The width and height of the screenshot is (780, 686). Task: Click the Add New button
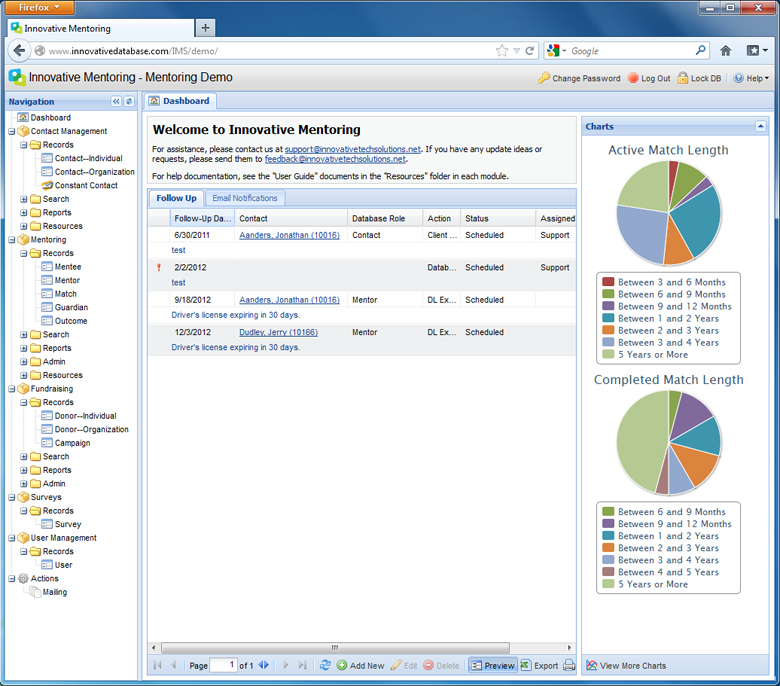pyautogui.click(x=360, y=666)
